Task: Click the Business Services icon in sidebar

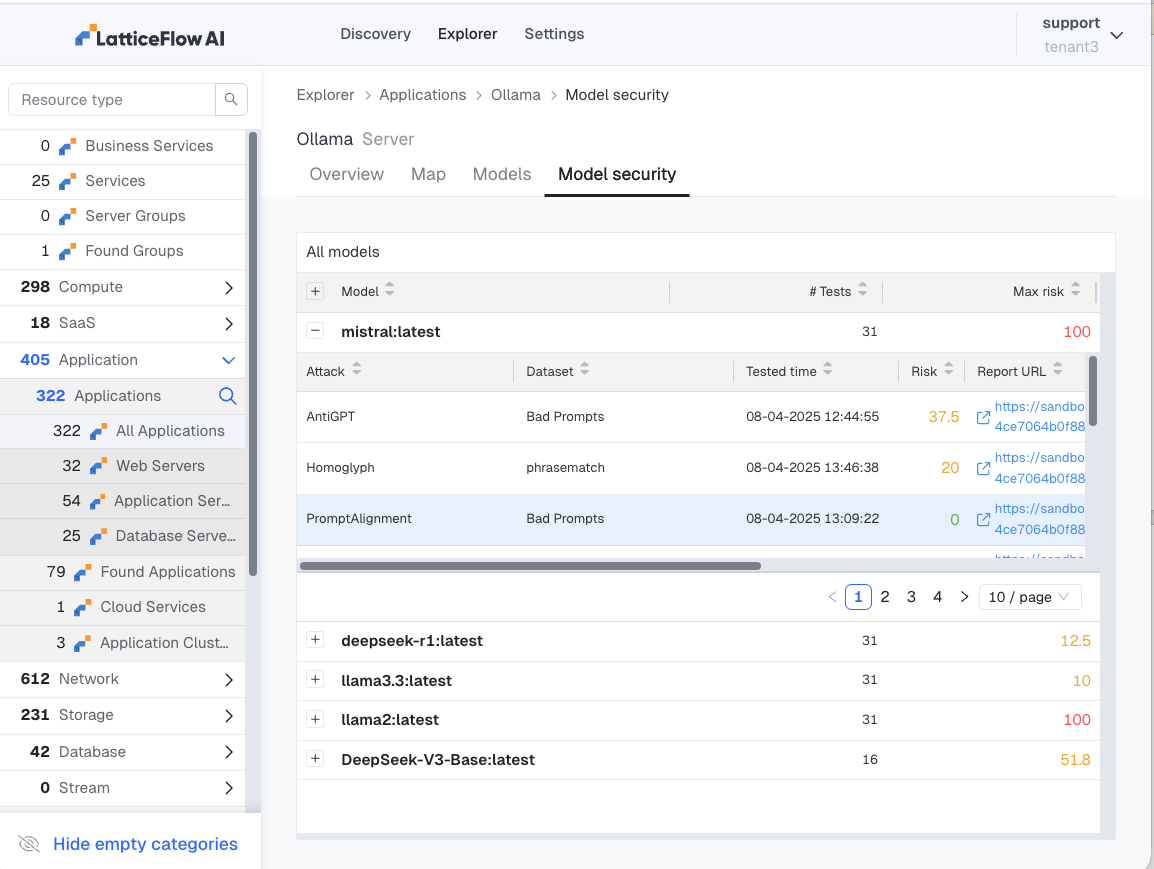Action: pos(67,146)
